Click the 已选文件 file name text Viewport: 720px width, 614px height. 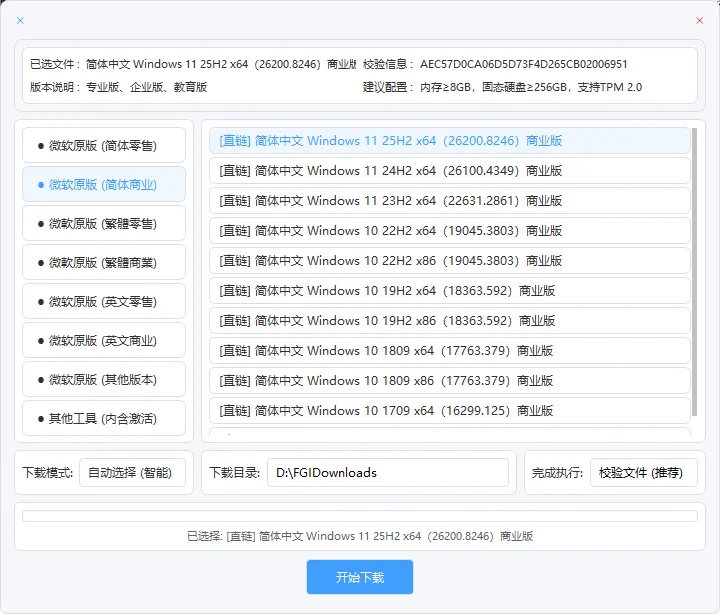[x=221, y=64]
